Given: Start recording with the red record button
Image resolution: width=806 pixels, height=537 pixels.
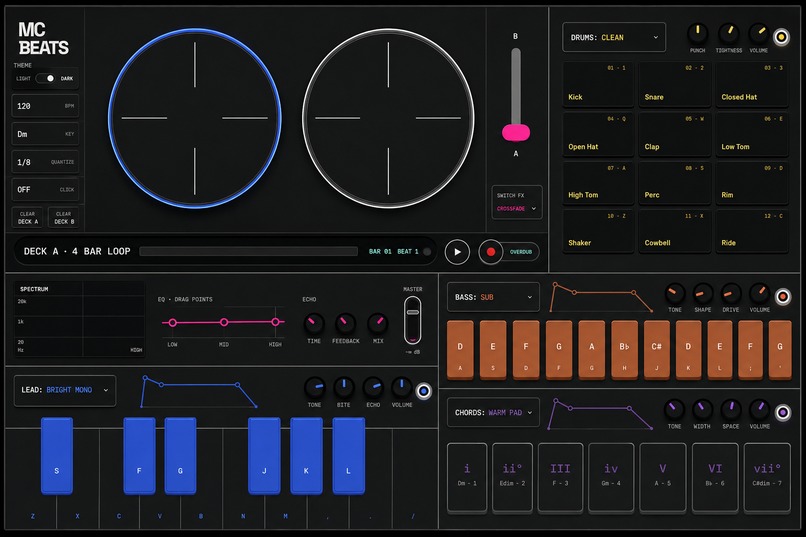Looking at the screenshot, I should (490, 252).
